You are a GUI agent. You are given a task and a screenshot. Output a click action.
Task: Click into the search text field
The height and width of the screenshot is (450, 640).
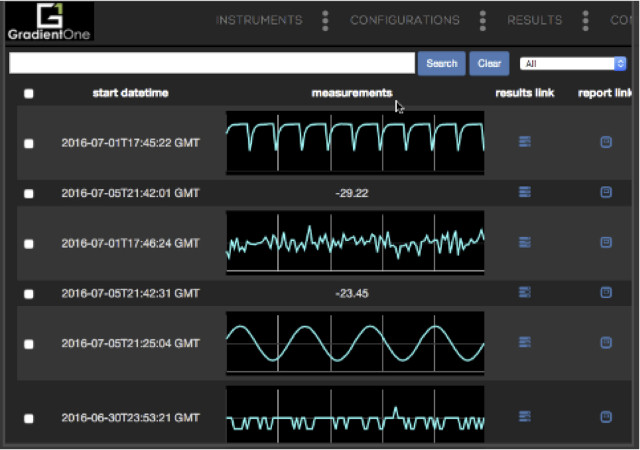pyautogui.click(x=211, y=63)
